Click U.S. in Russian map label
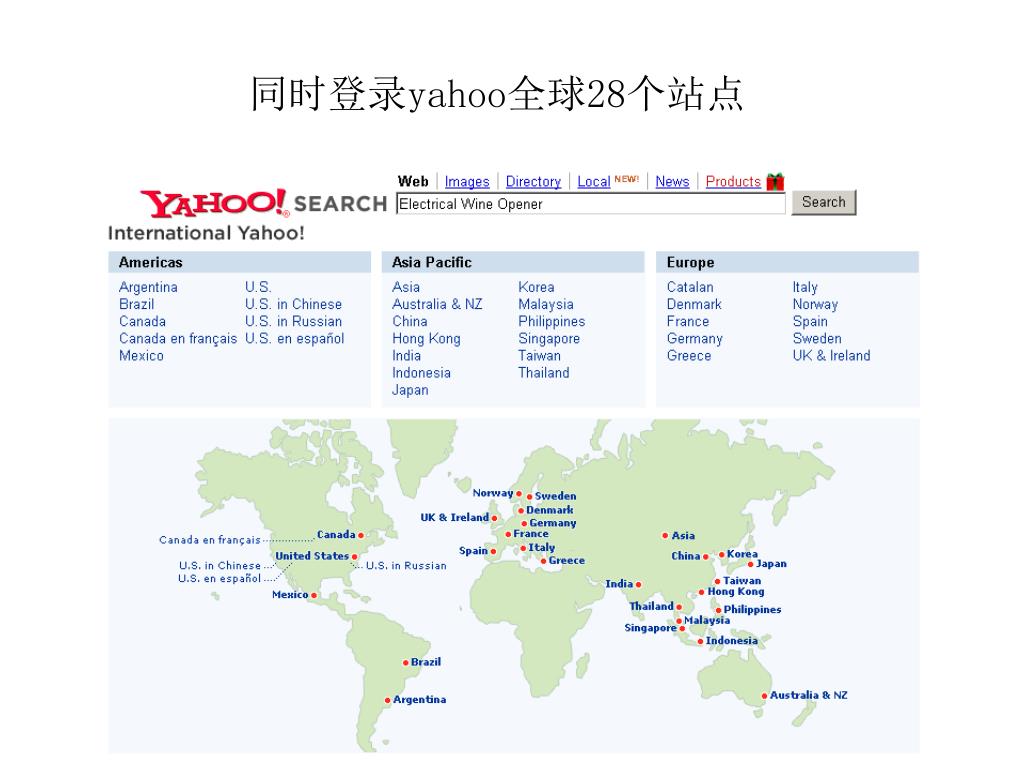This screenshot has height=768, width=1024. tap(406, 566)
